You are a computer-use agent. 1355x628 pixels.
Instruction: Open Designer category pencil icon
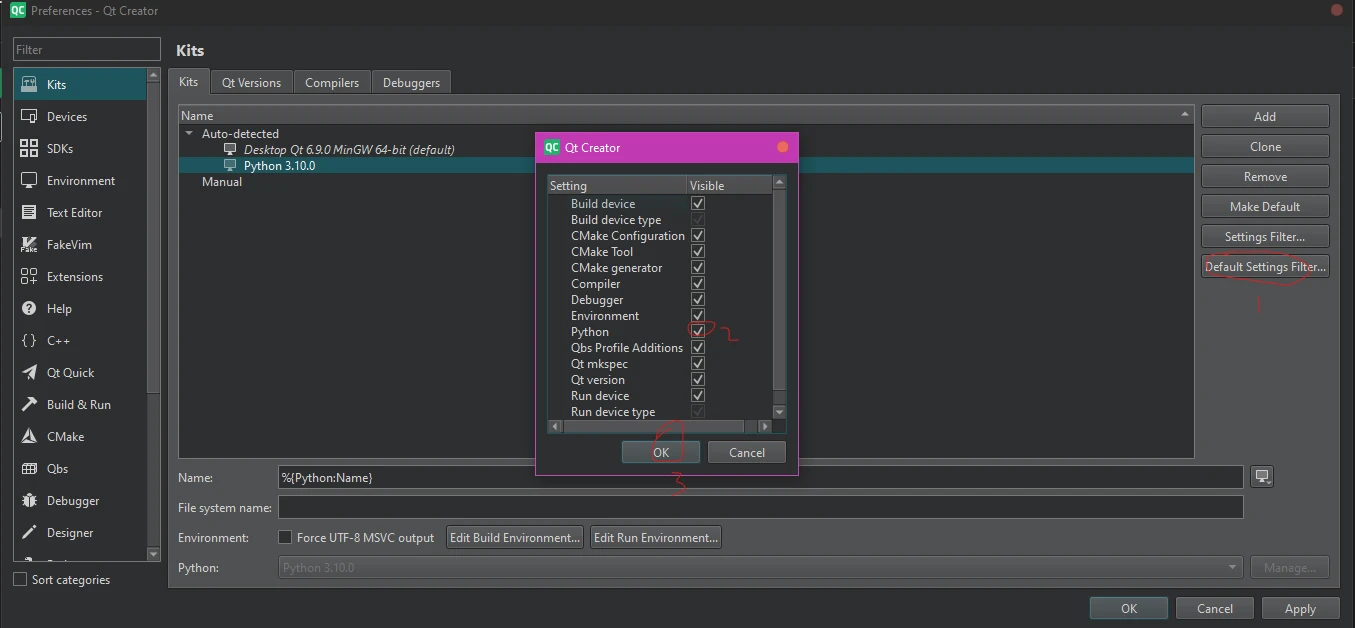(x=29, y=533)
